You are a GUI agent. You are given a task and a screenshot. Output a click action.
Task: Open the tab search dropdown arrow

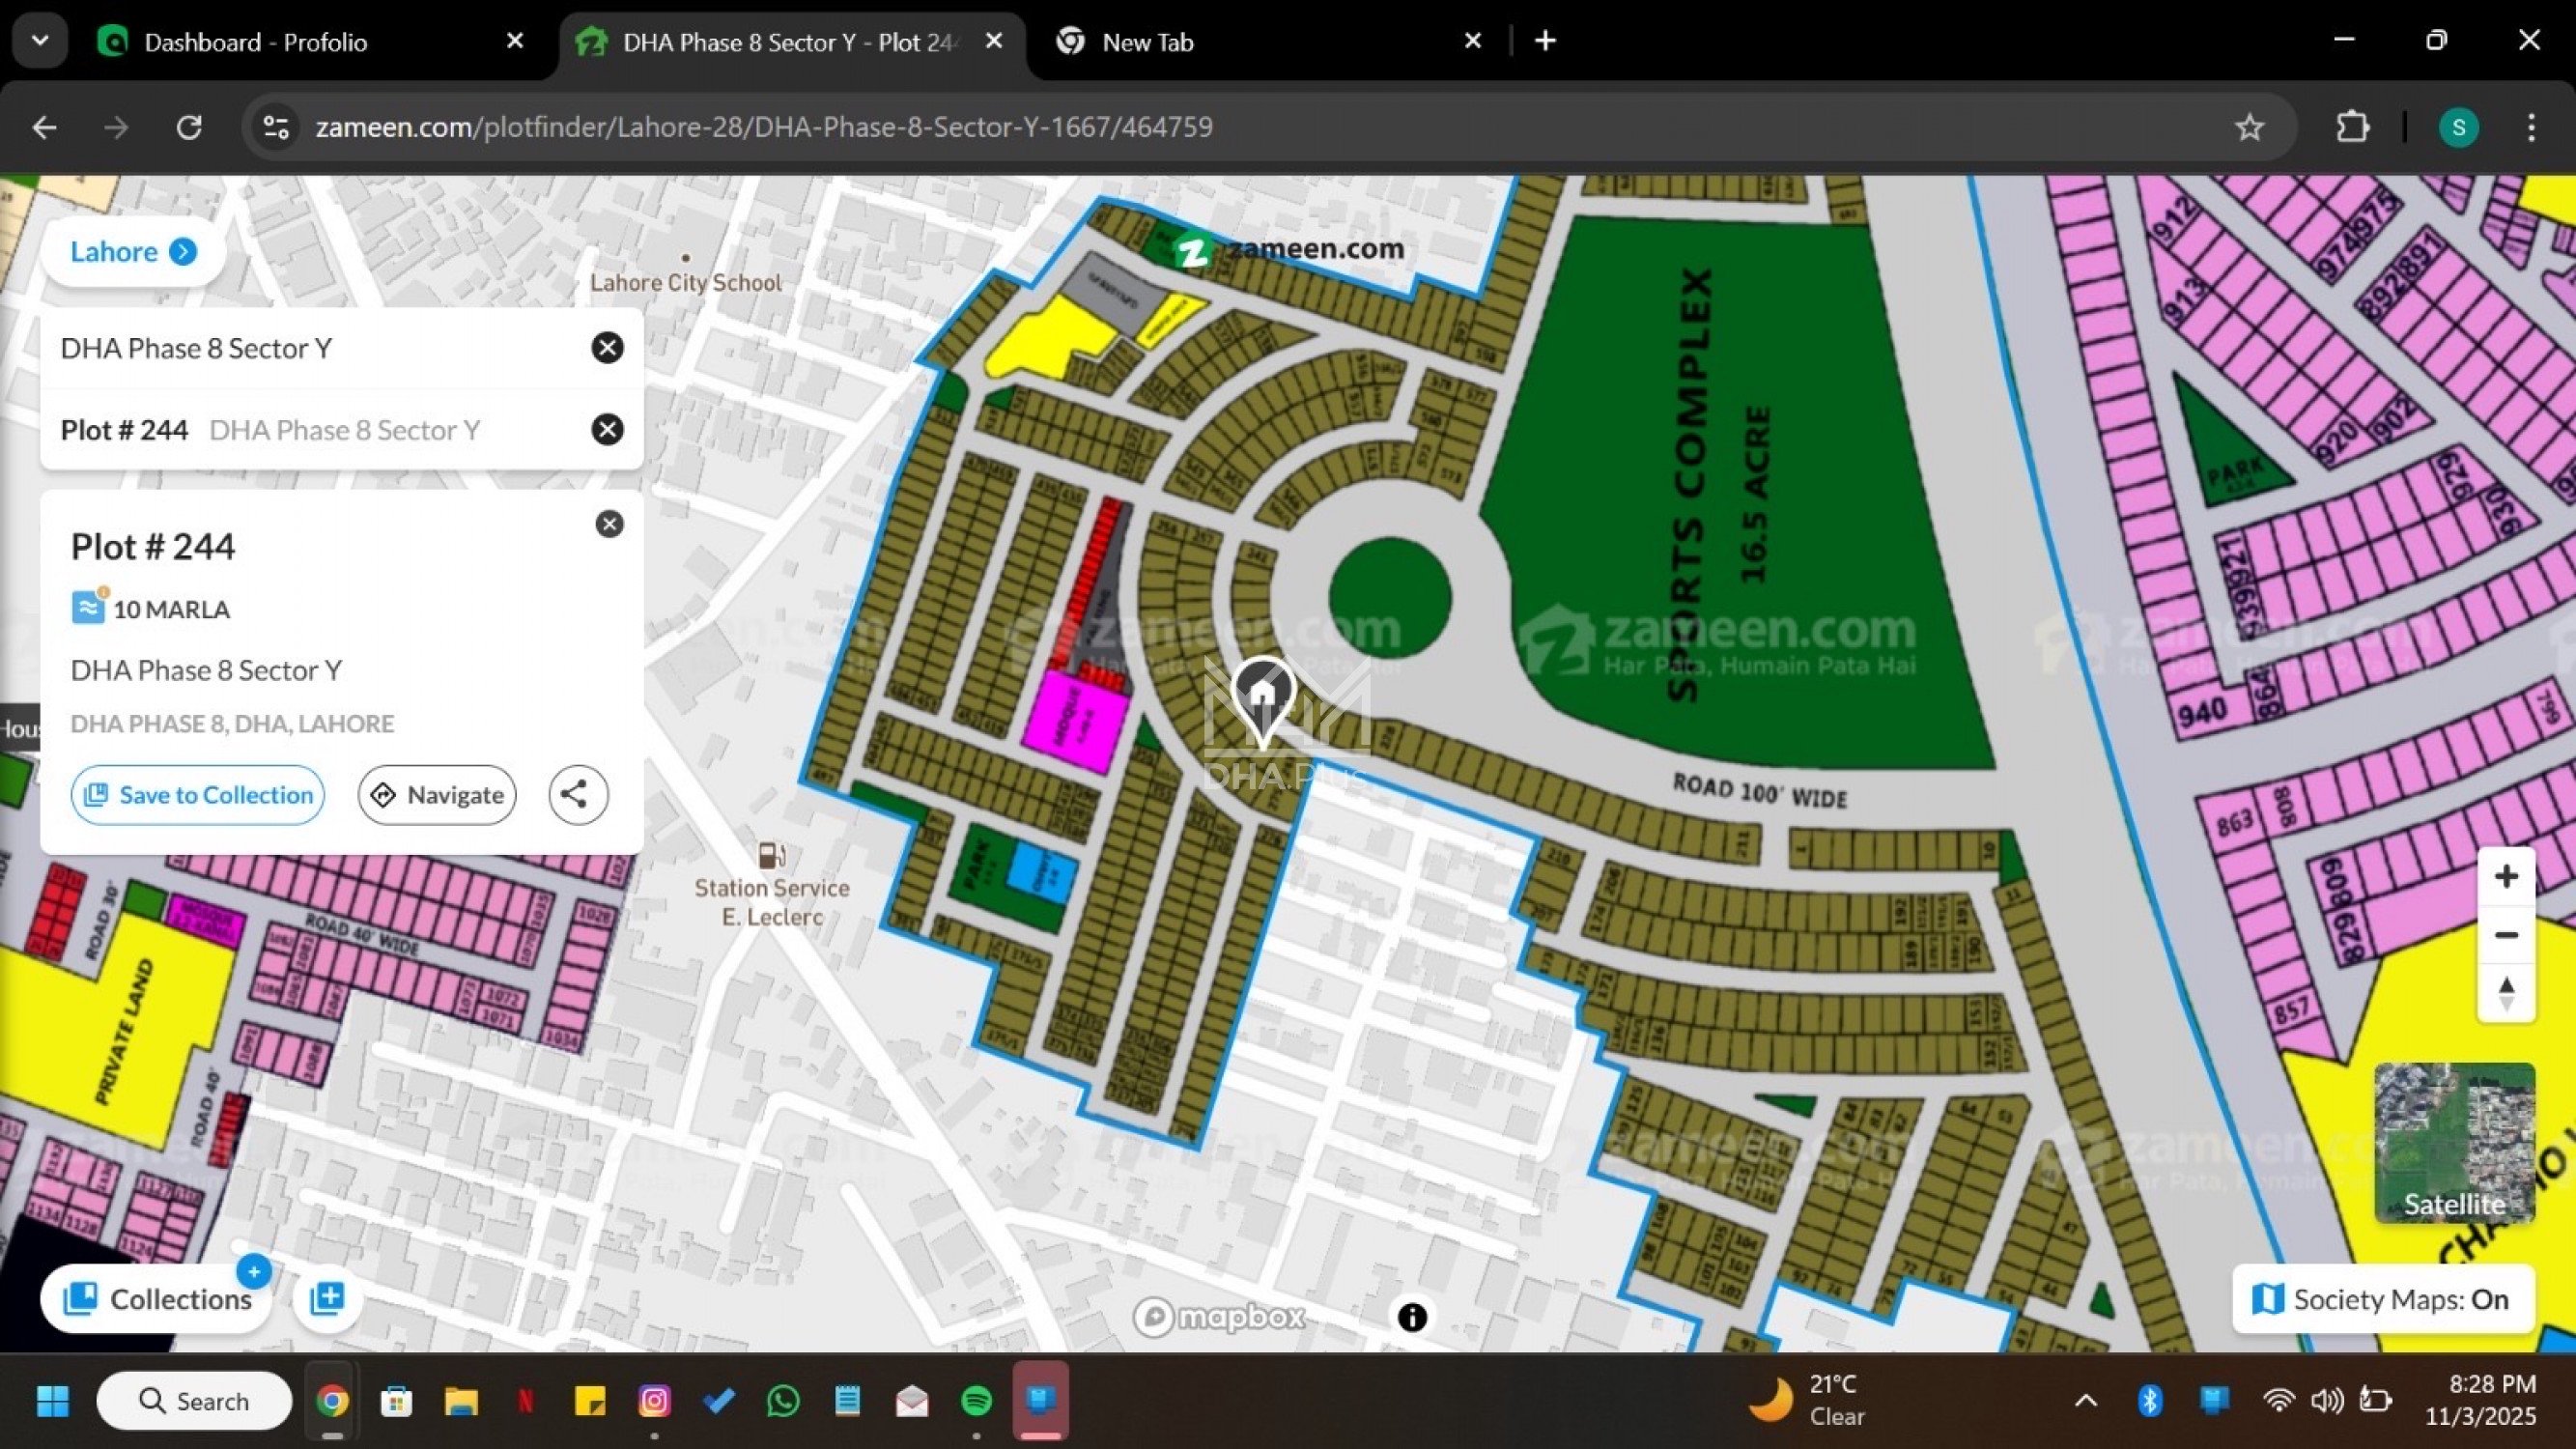(x=40, y=41)
